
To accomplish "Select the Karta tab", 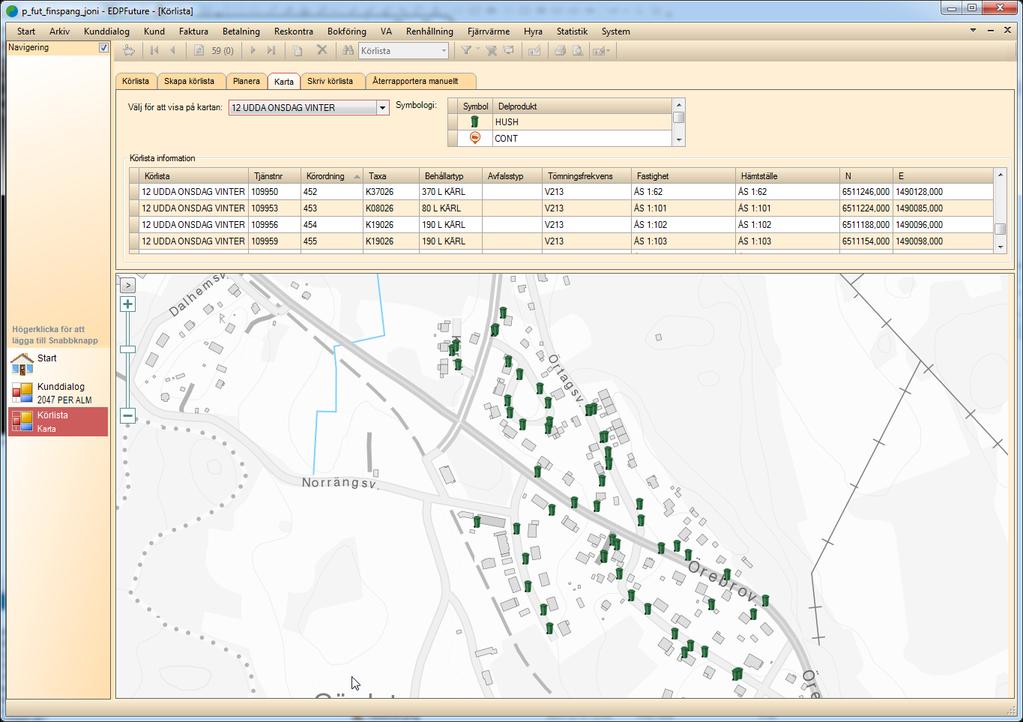I will 284,82.
